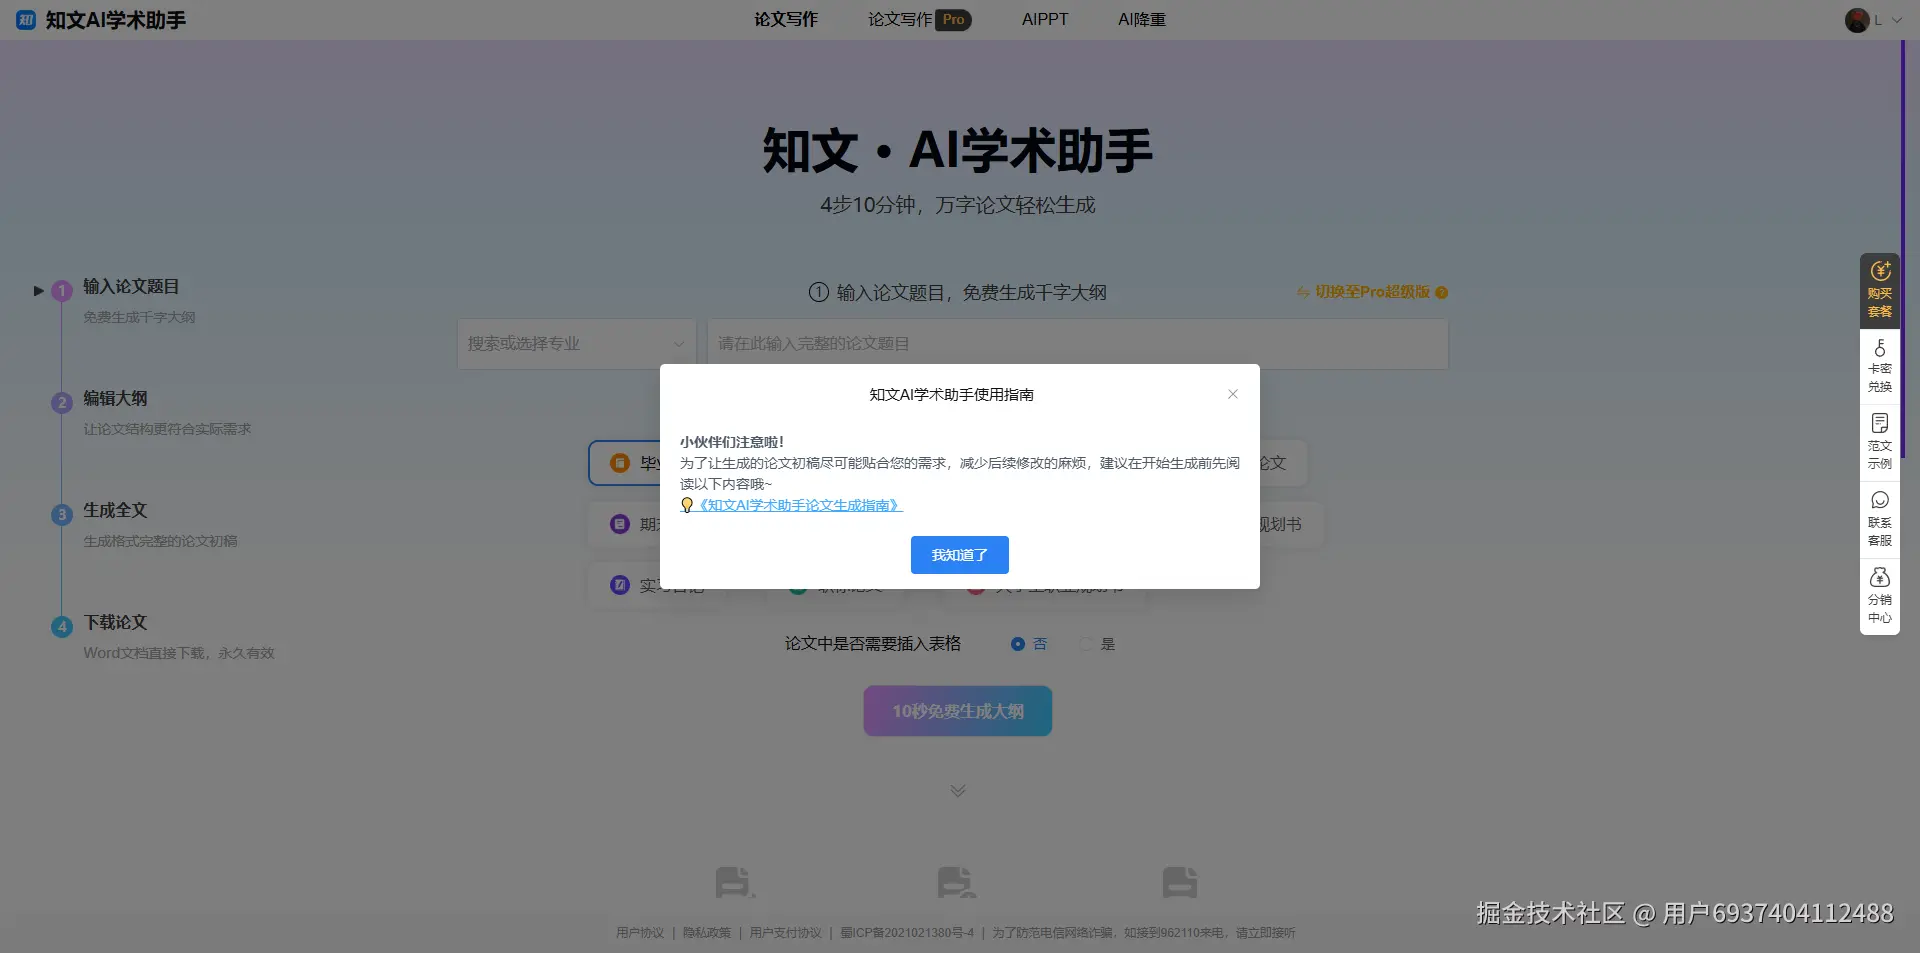Click the dark 实习 paper type icon
Viewport: 1920px width, 953px height.
(x=618, y=584)
